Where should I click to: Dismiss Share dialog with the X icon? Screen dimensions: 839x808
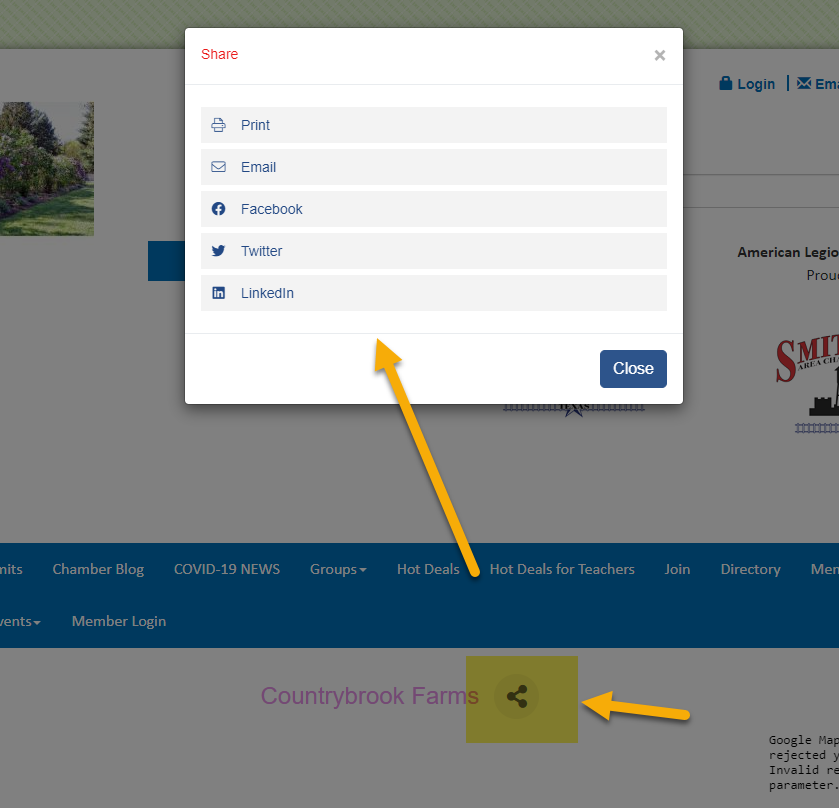pyautogui.click(x=660, y=55)
